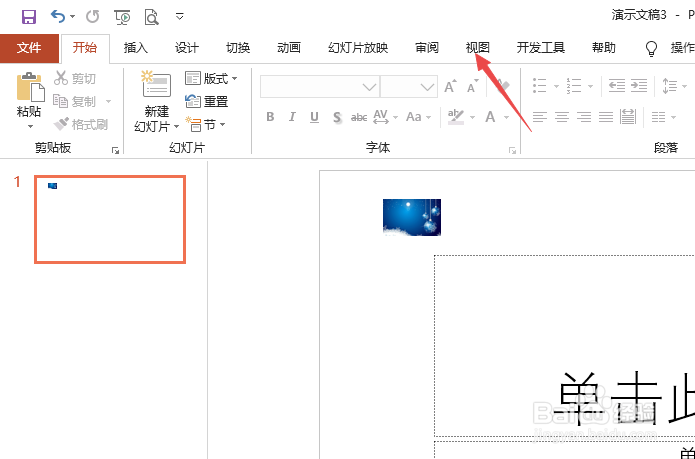Justify text alignment icon
695x459 pixels.
coord(606,117)
